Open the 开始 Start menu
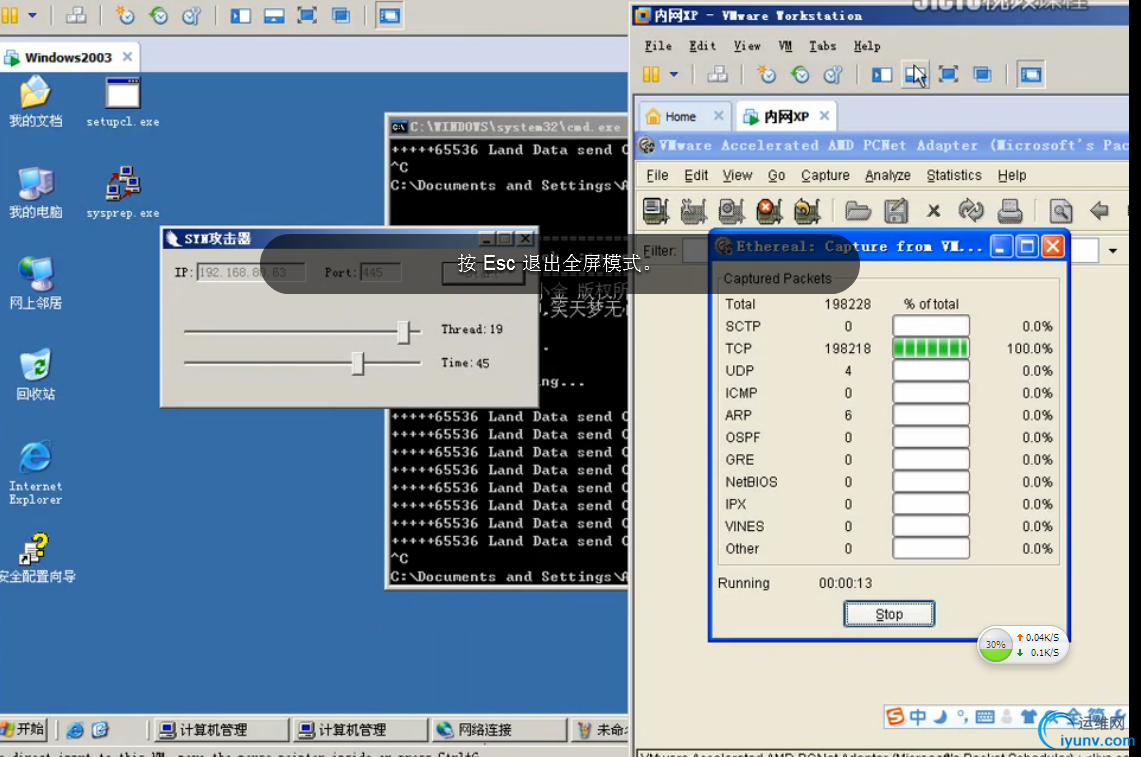Viewport: 1141px width, 757px height. tap(23, 729)
